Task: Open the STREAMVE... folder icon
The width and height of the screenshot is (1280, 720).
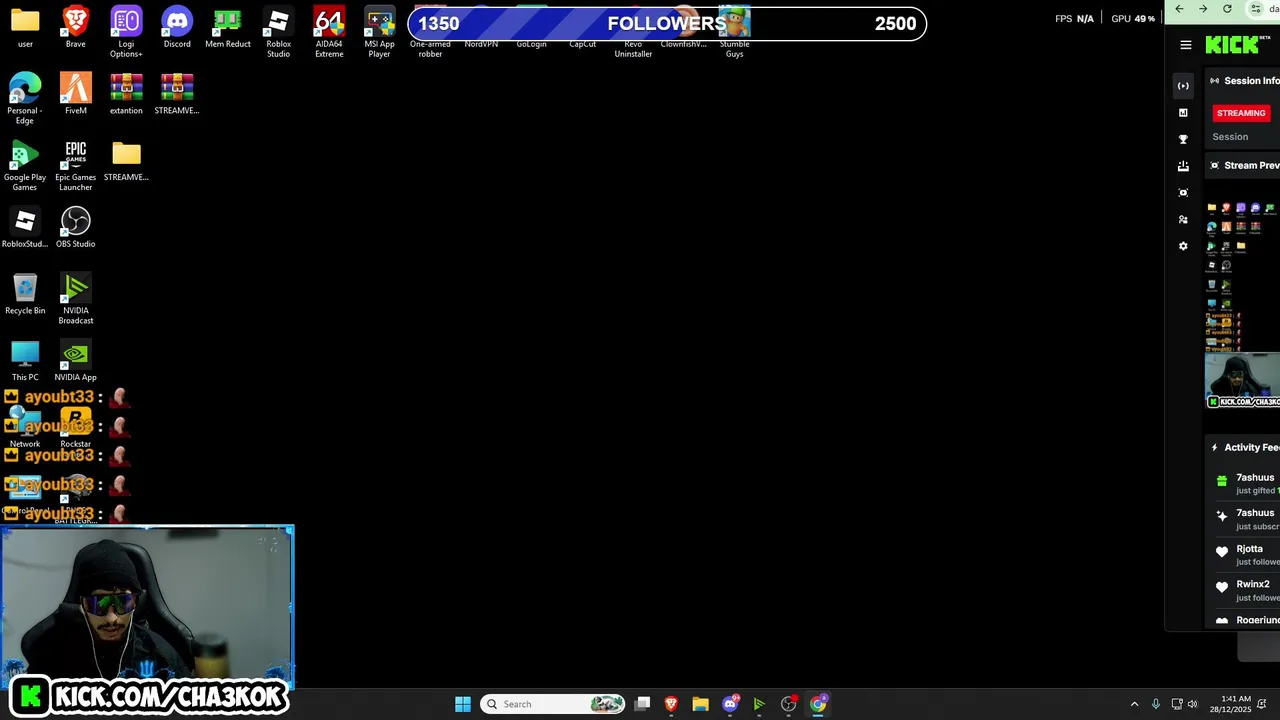Action: pyautogui.click(x=126, y=160)
